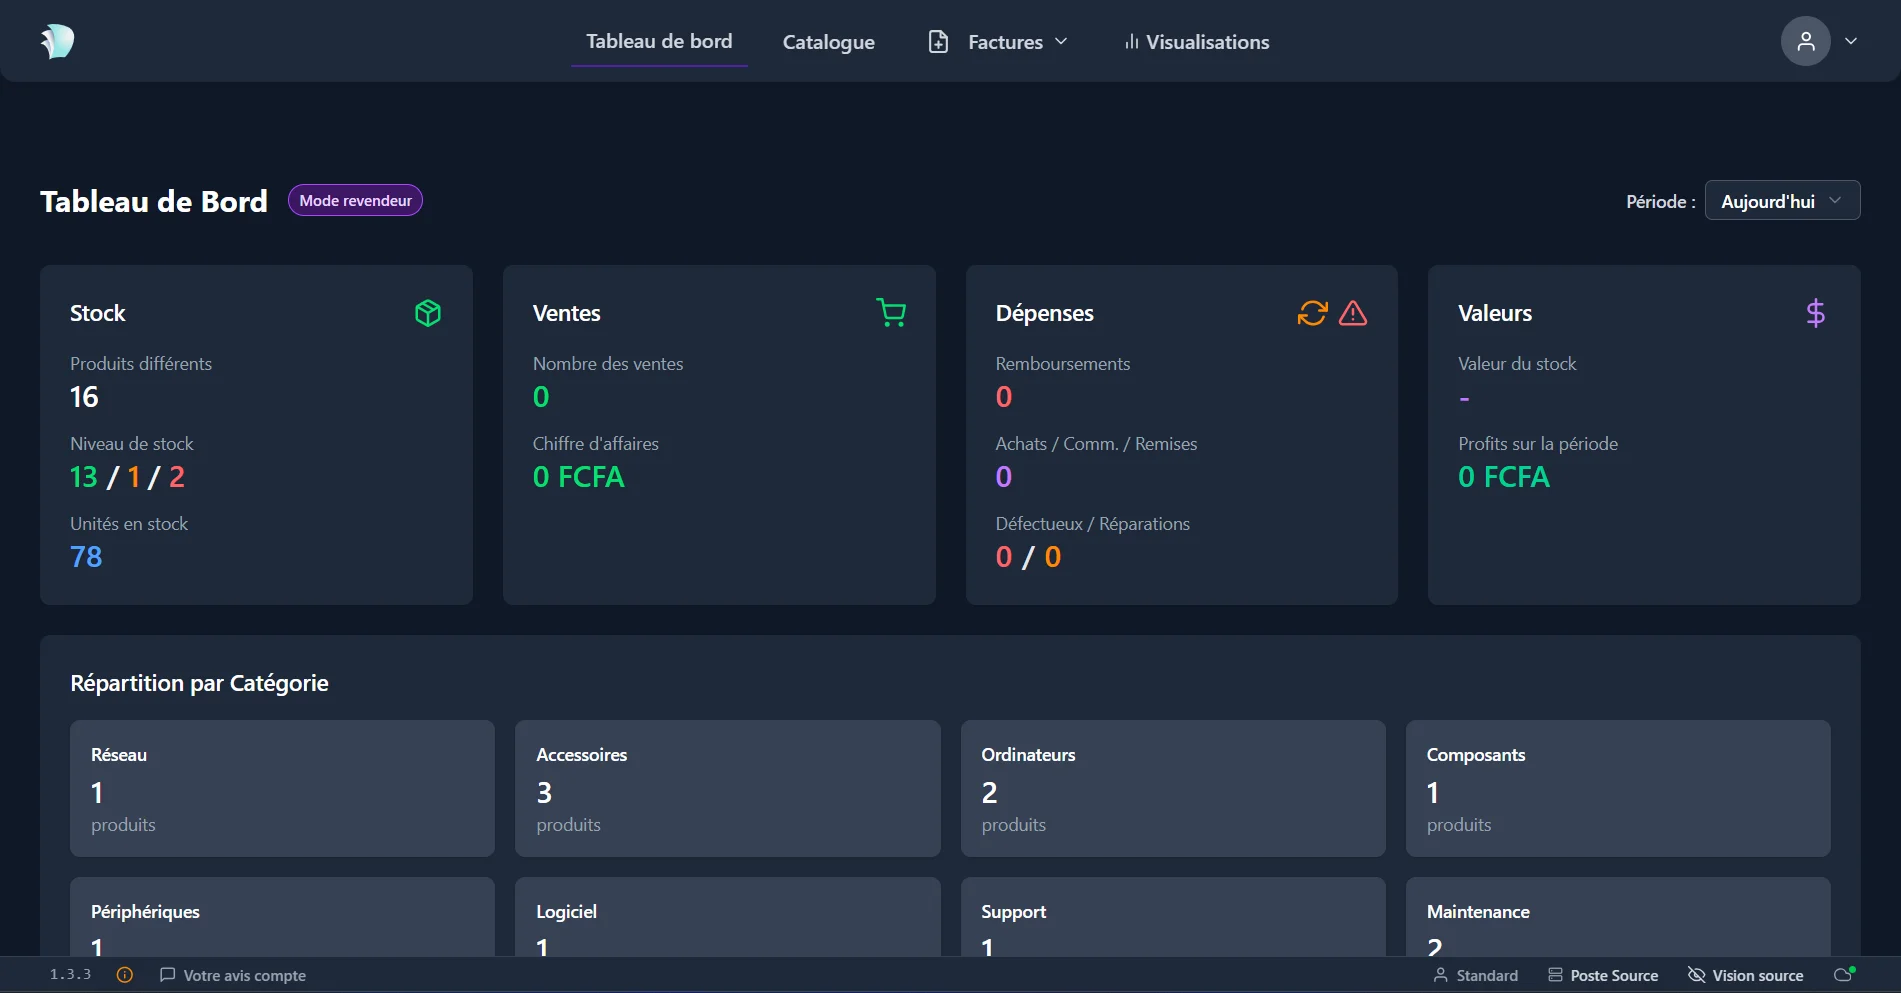Viewport: 1901px width, 993px height.
Task: Toggle the Vision source option
Action: (x=1746, y=975)
